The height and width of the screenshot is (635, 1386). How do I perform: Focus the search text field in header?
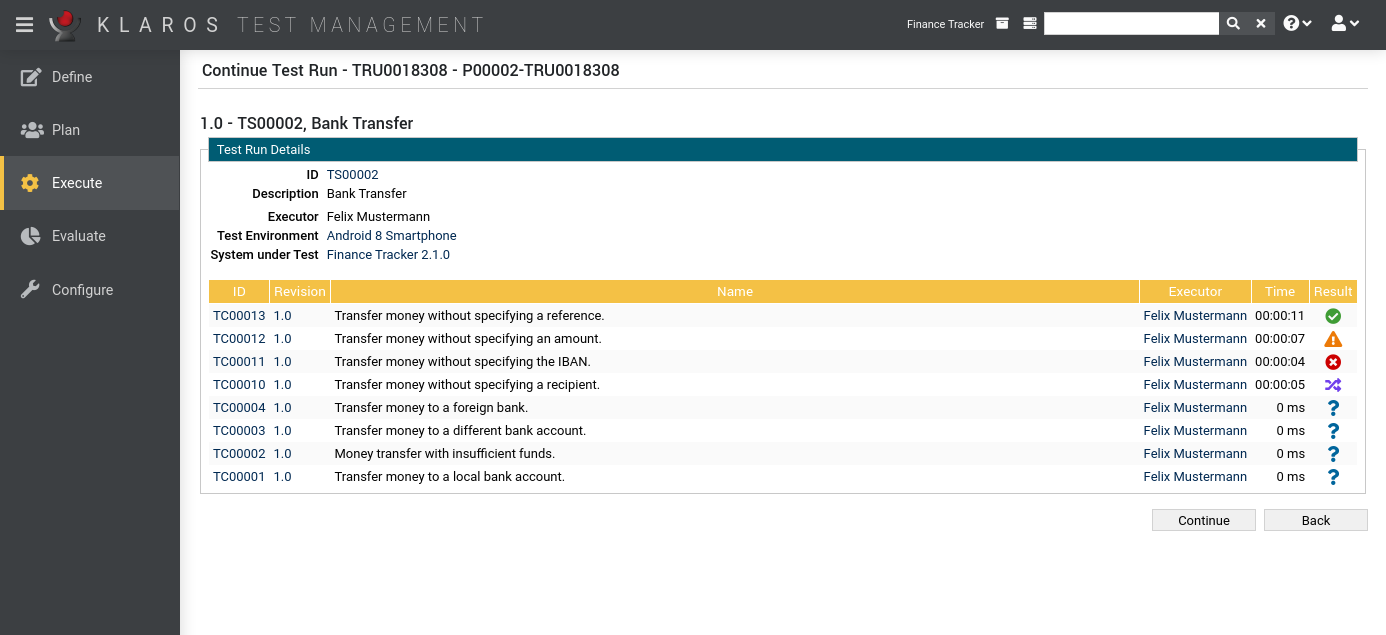(1131, 24)
